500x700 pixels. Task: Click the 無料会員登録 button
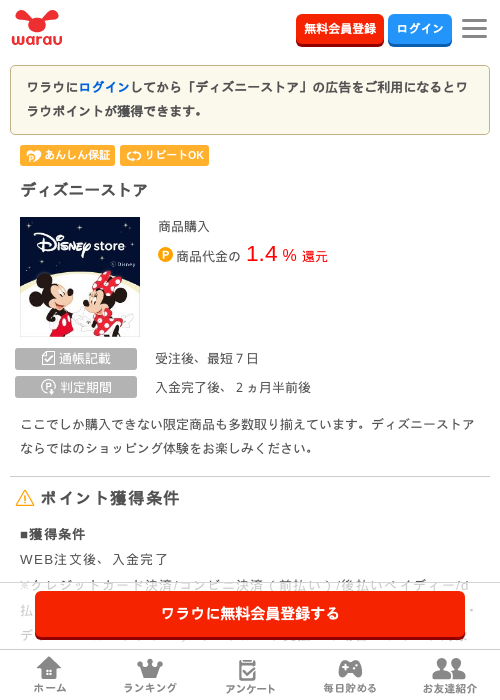pyautogui.click(x=340, y=29)
